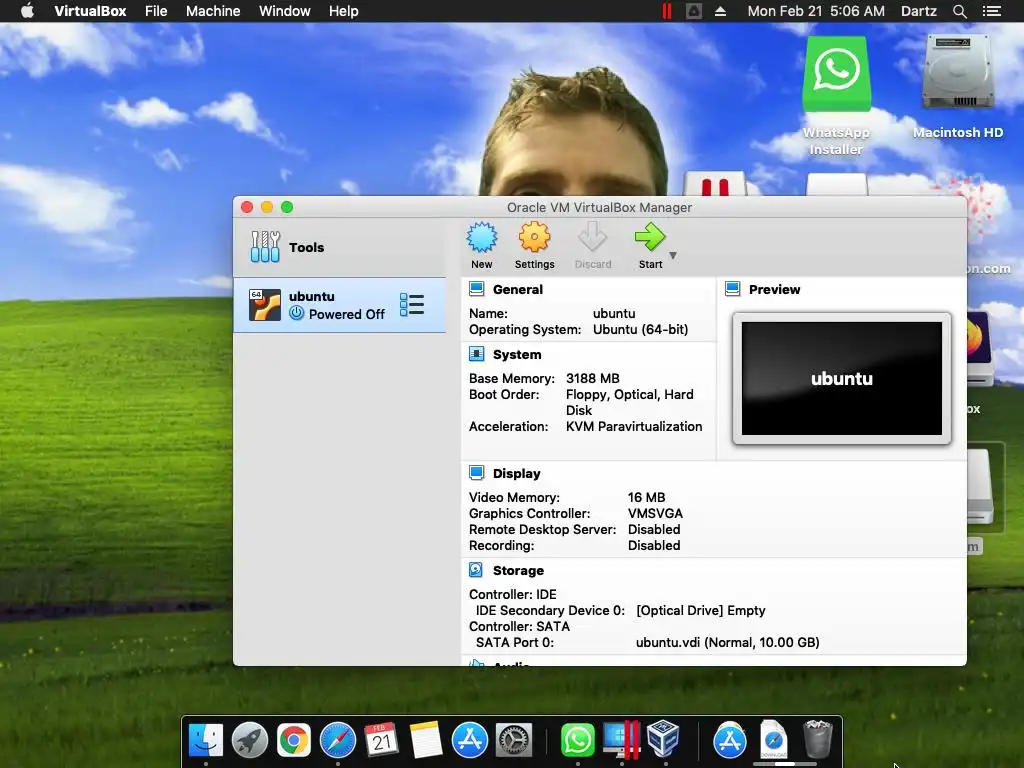Click the Storage section disk icon

(x=476, y=570)
